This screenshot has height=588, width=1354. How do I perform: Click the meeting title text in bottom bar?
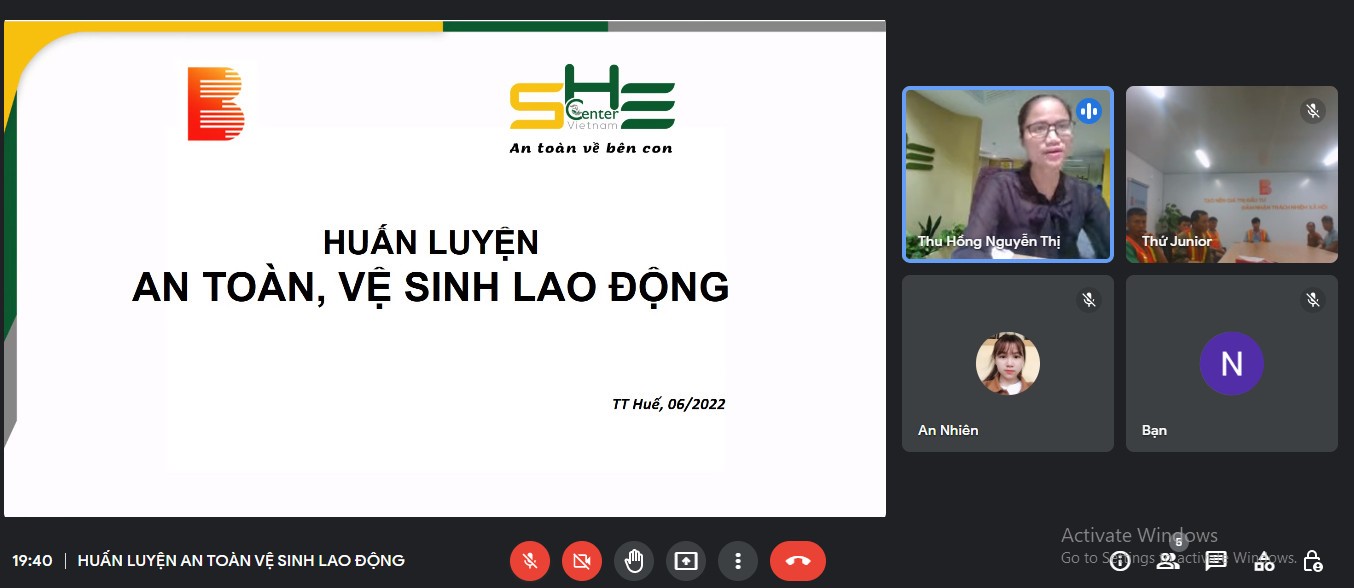pyautogui.click(x=241, y=561)
